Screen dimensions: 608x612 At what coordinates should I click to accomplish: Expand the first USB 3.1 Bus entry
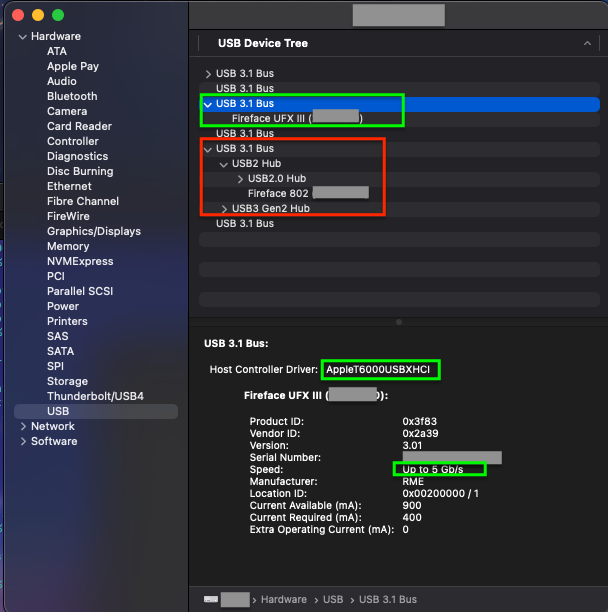pos(208,74)
